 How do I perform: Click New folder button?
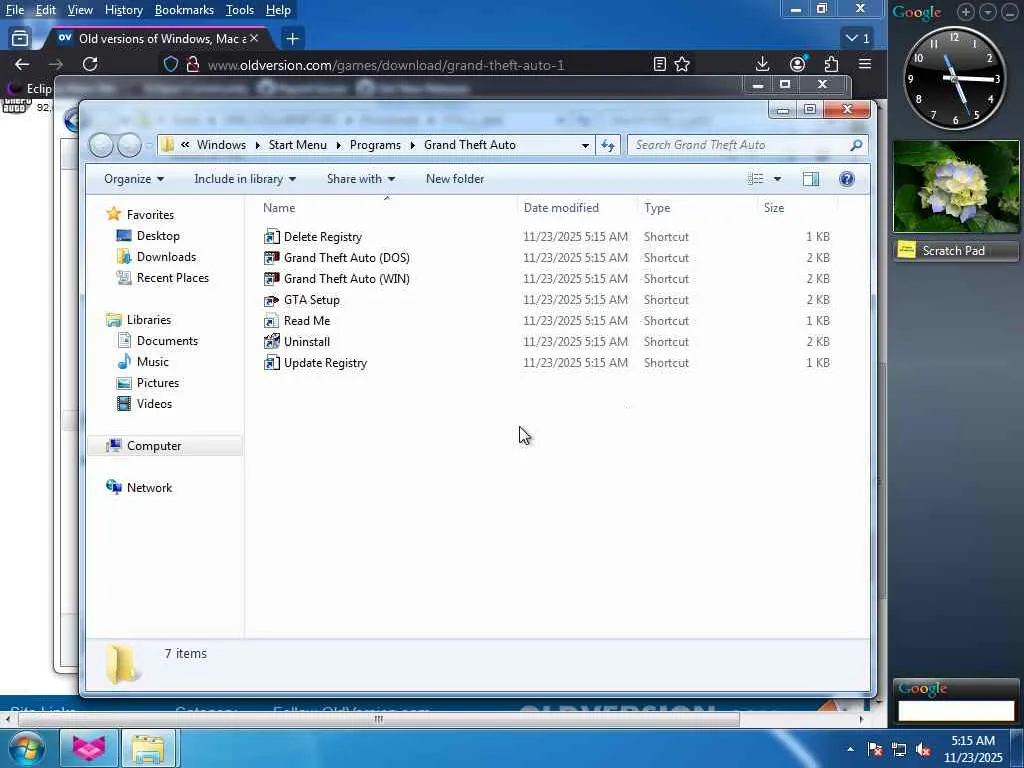point(455,179)
